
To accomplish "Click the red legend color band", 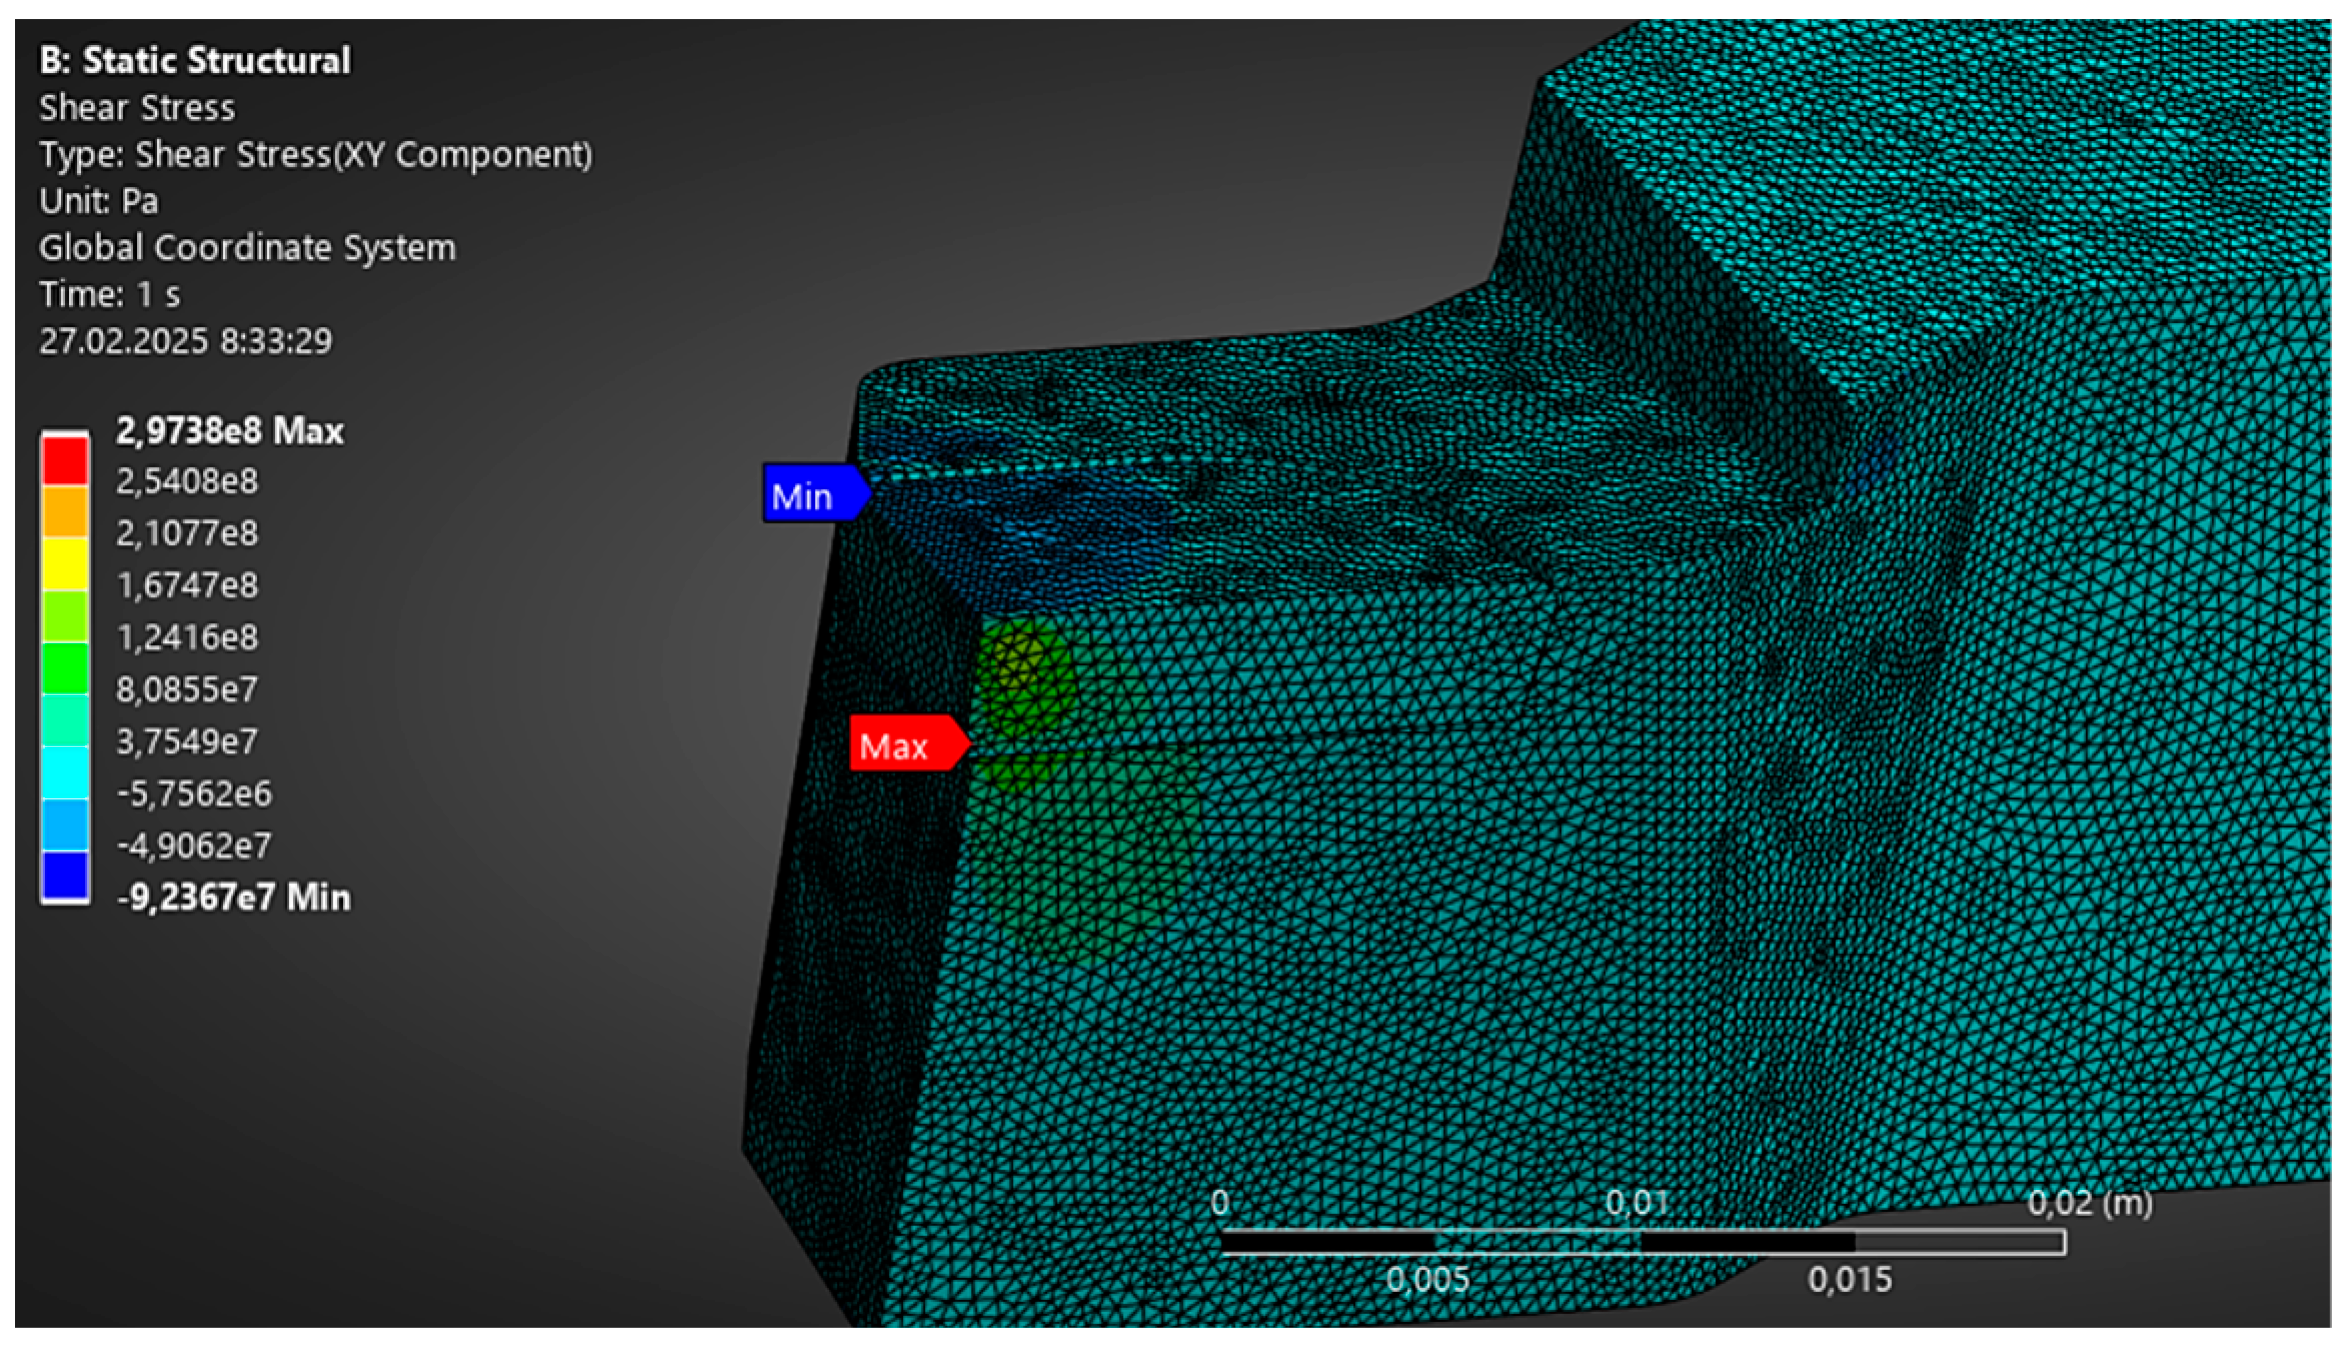I will pos(65,461).
